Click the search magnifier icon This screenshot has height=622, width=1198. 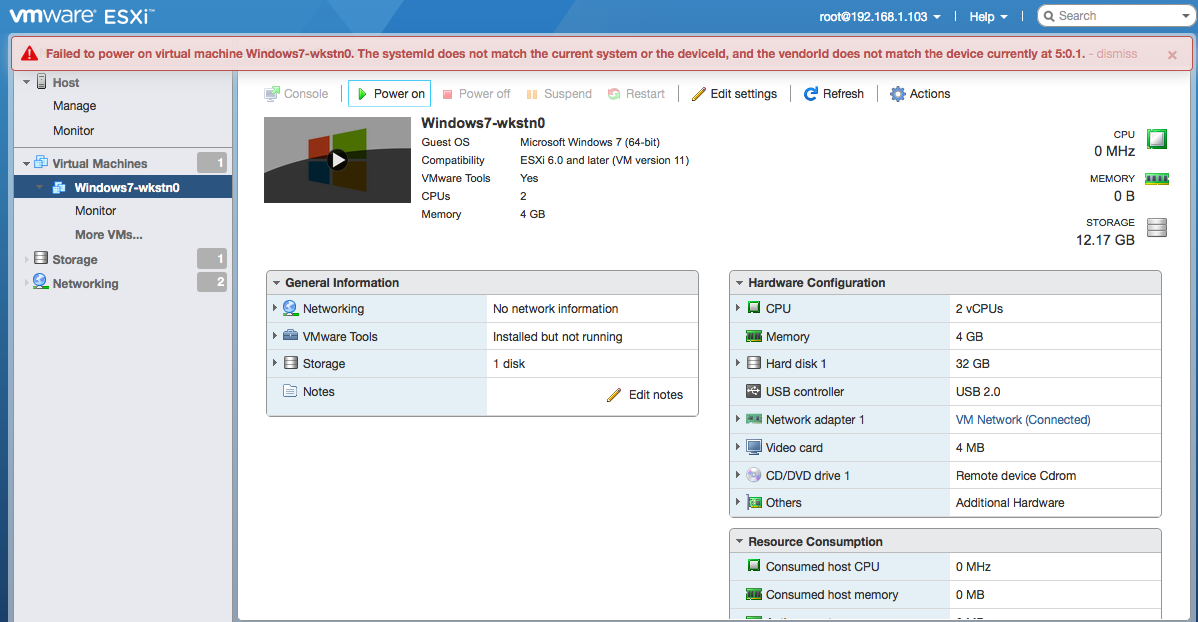(1049, 15)
